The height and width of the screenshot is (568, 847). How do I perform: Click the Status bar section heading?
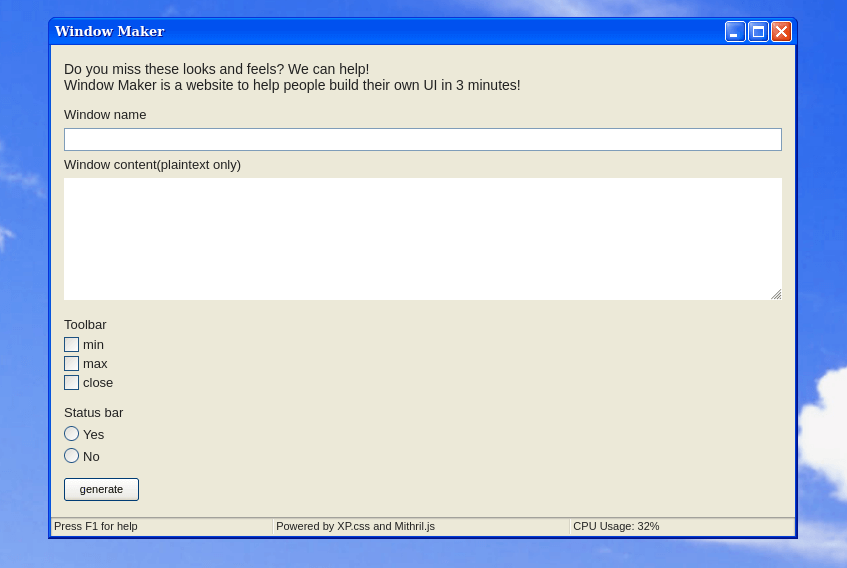[93, 413]
